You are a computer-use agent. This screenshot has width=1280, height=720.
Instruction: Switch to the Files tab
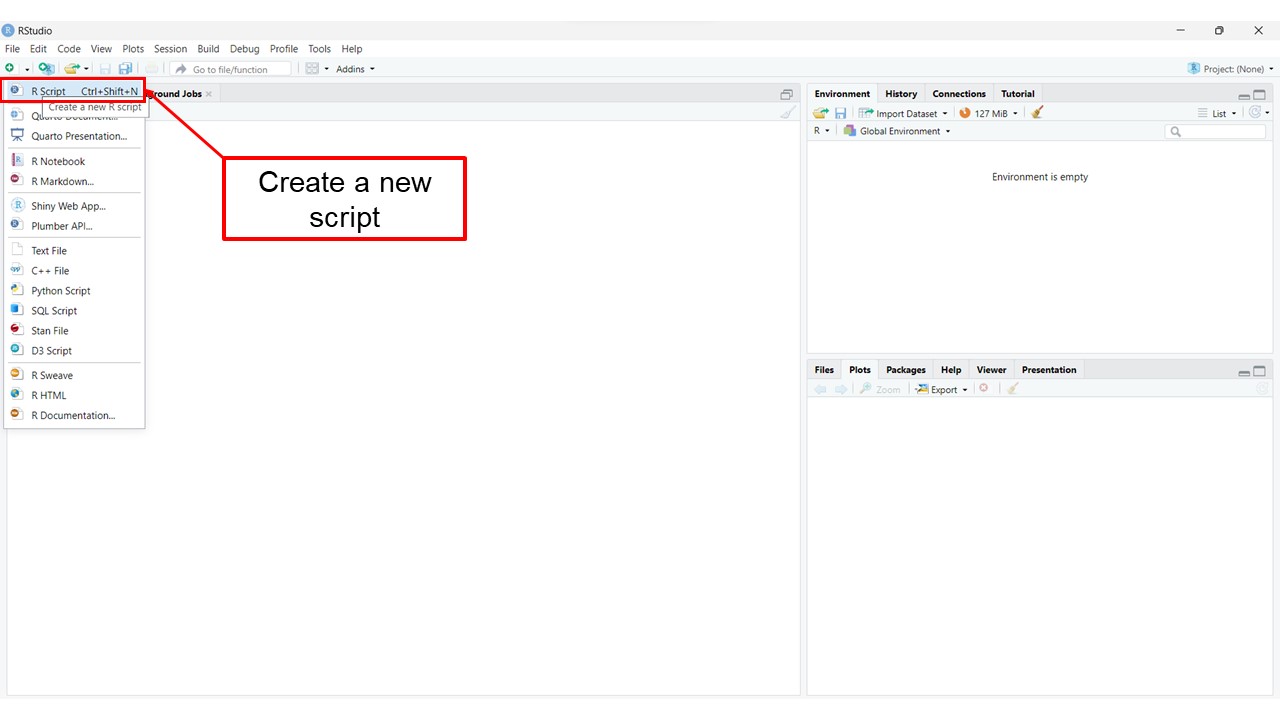coord(824,370)
